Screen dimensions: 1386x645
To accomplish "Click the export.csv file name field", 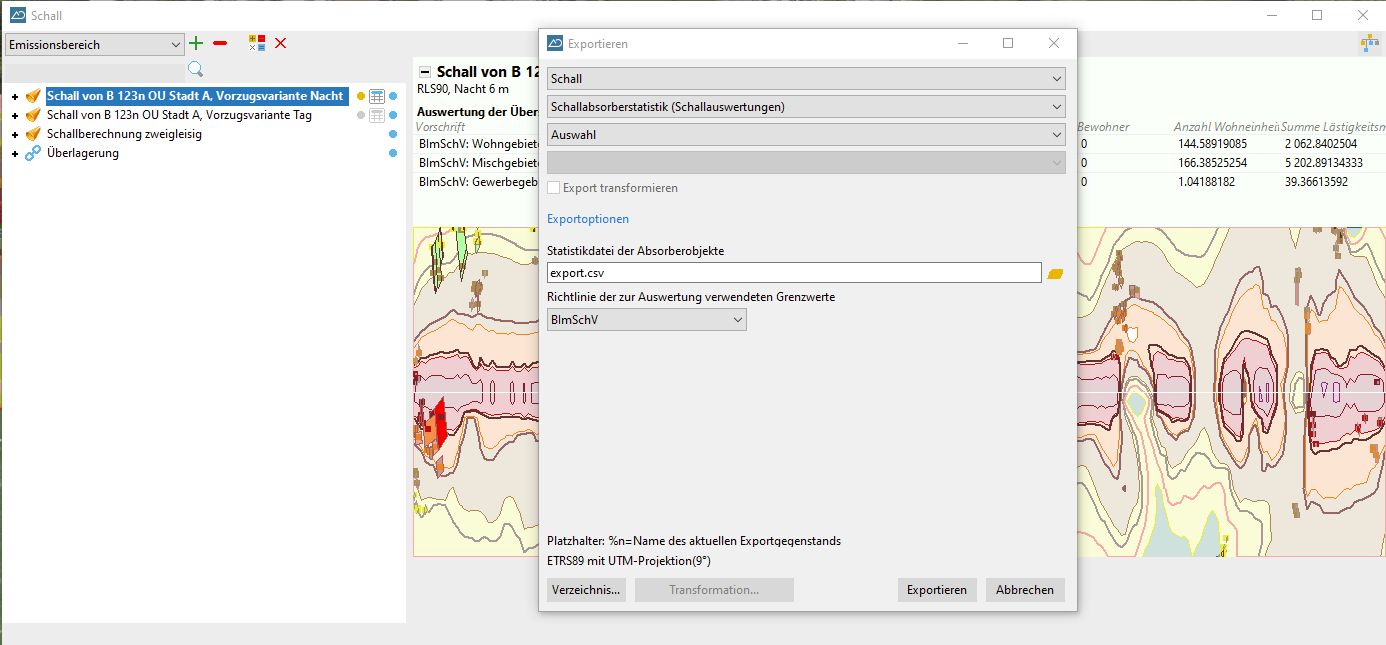I will (x=793, y=273).
